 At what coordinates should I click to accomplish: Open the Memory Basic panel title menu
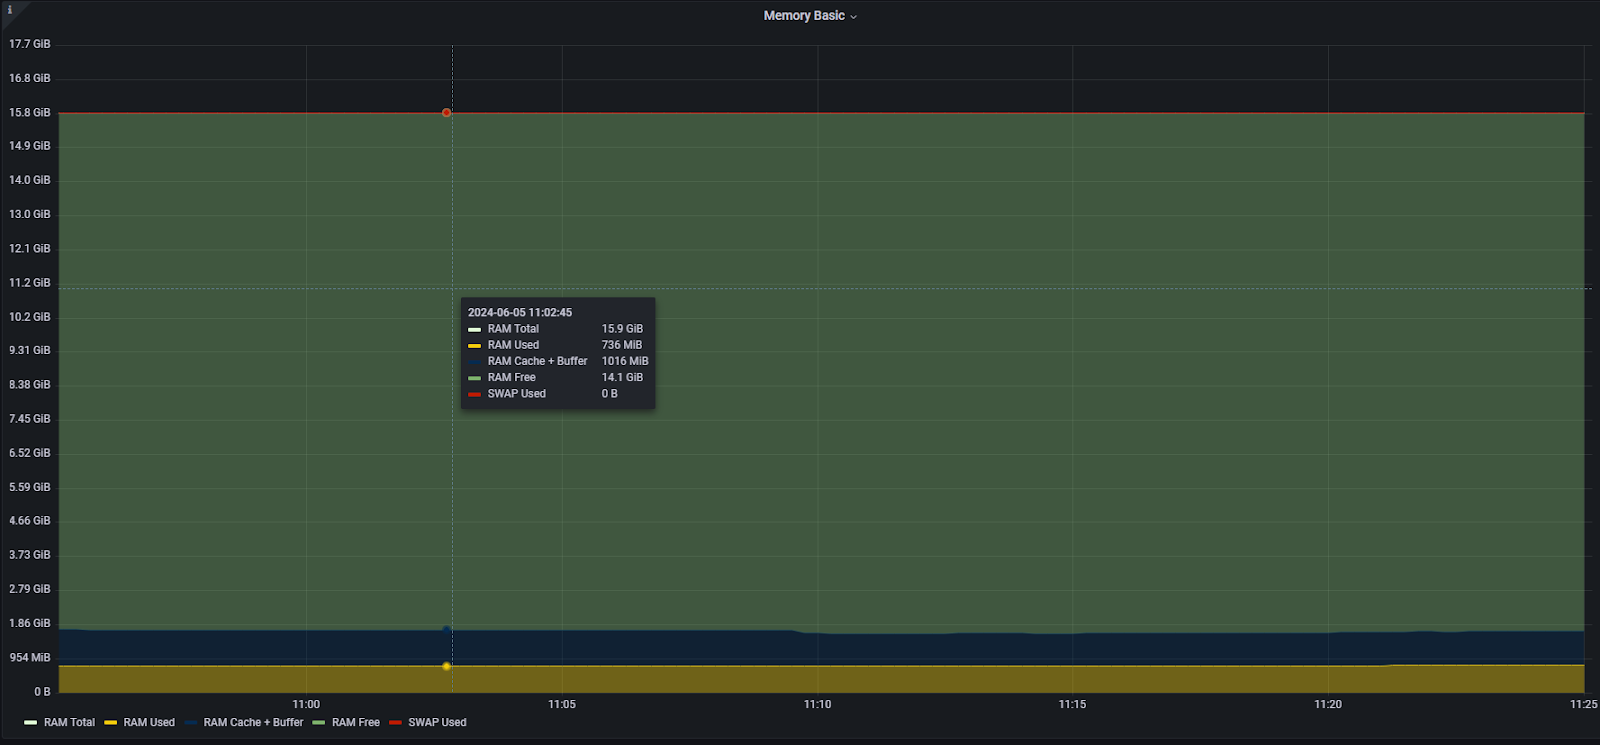point(804,16)
